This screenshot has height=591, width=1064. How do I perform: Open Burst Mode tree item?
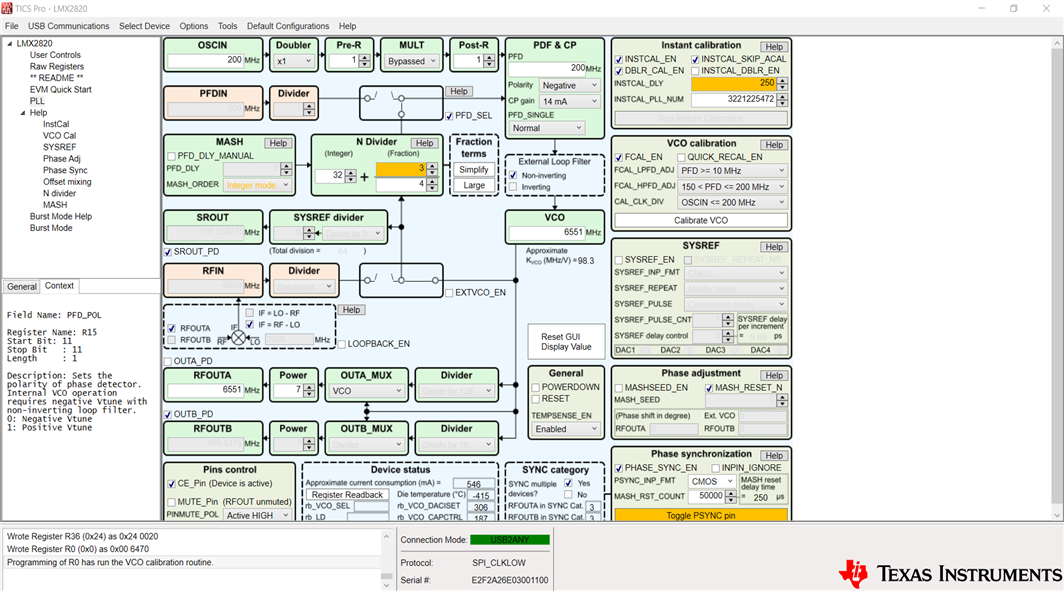51,228
